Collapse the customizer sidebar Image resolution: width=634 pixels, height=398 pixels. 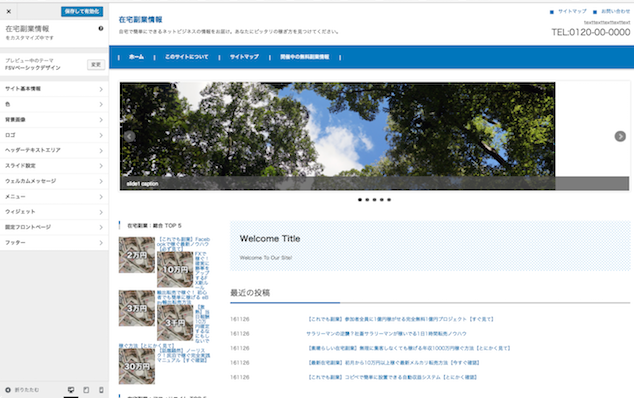22,390
